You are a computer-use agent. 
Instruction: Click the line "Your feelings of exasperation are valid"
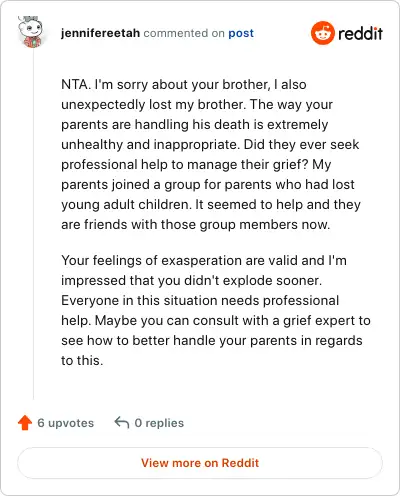[204, 261]
